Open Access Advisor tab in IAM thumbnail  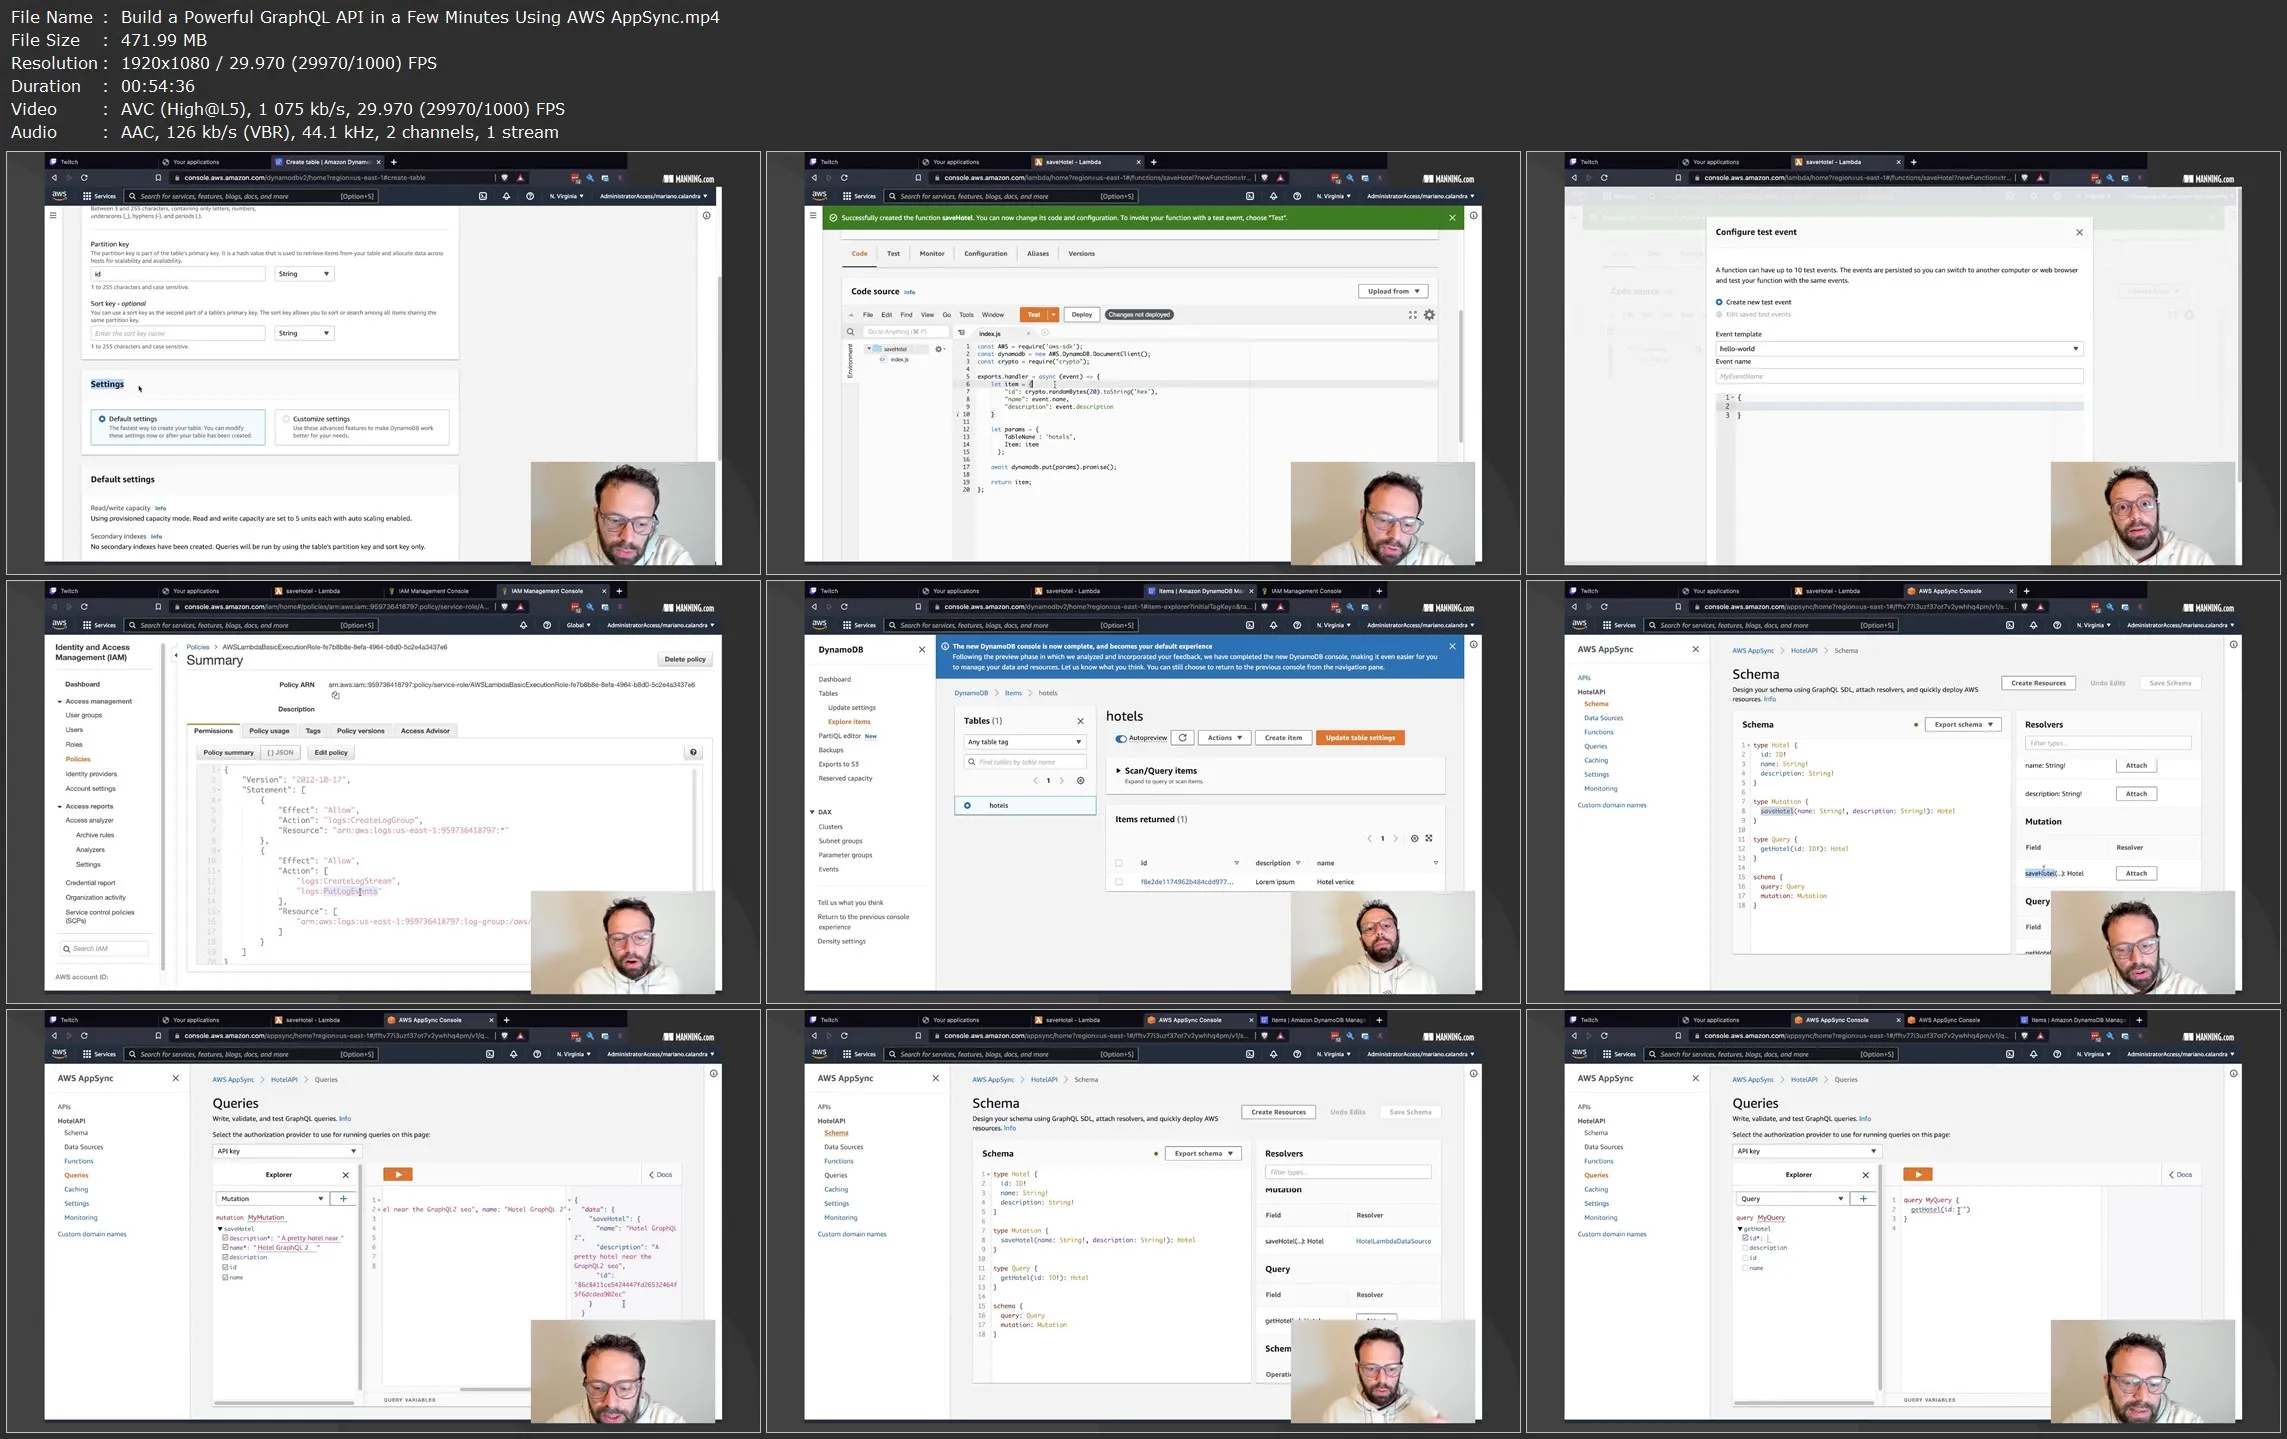click(425, 731)
